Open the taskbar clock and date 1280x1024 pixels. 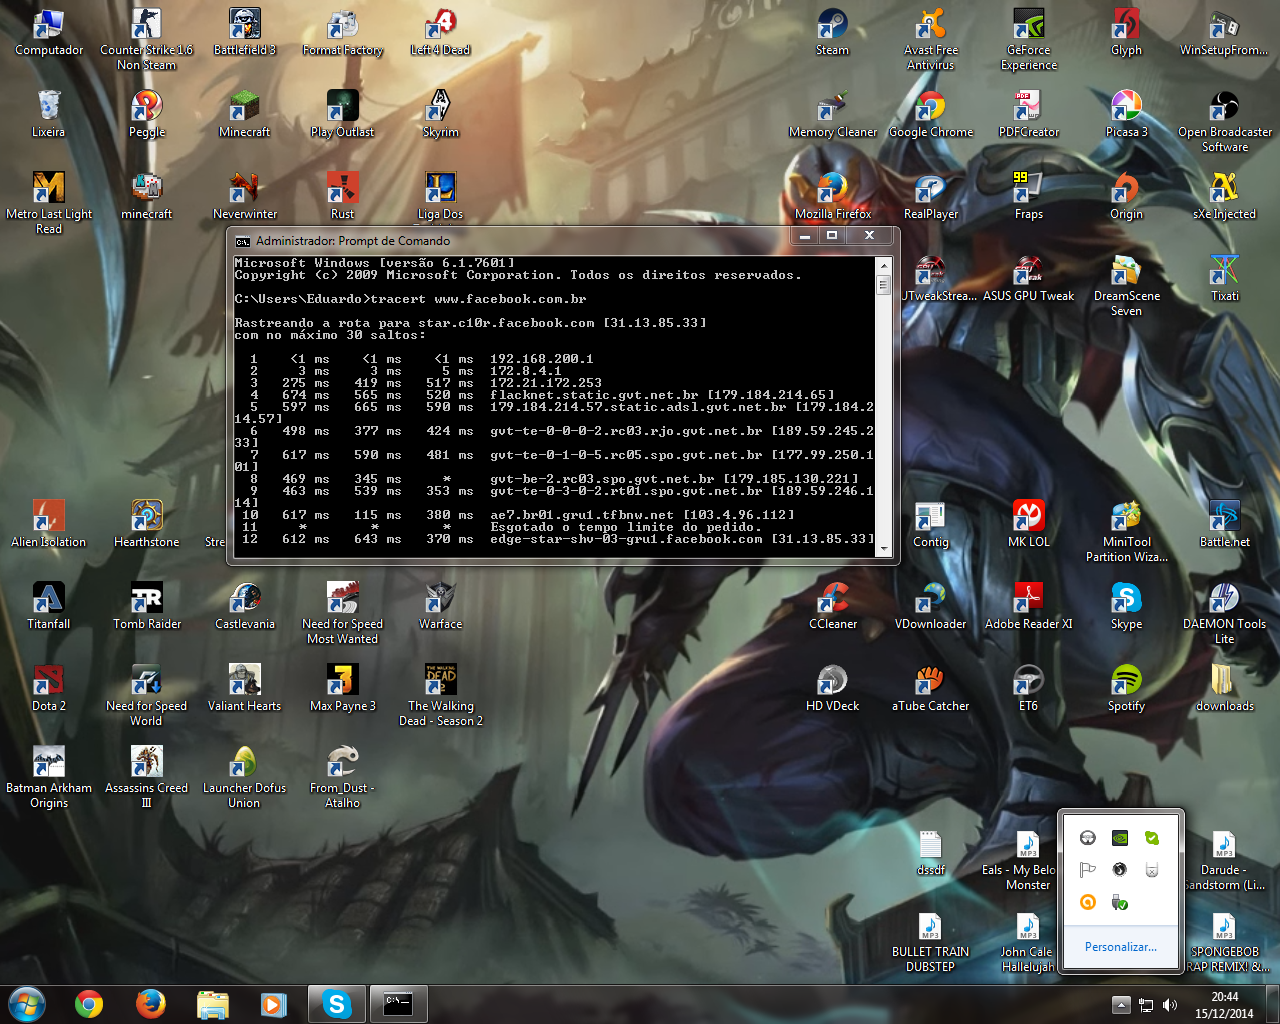click(x=1224, y=1005)
